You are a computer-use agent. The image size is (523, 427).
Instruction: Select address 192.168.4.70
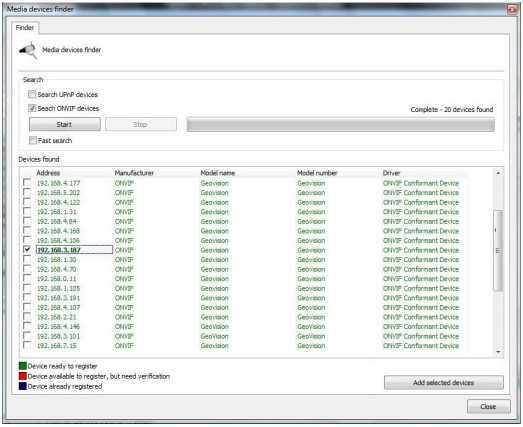[57, 269]
